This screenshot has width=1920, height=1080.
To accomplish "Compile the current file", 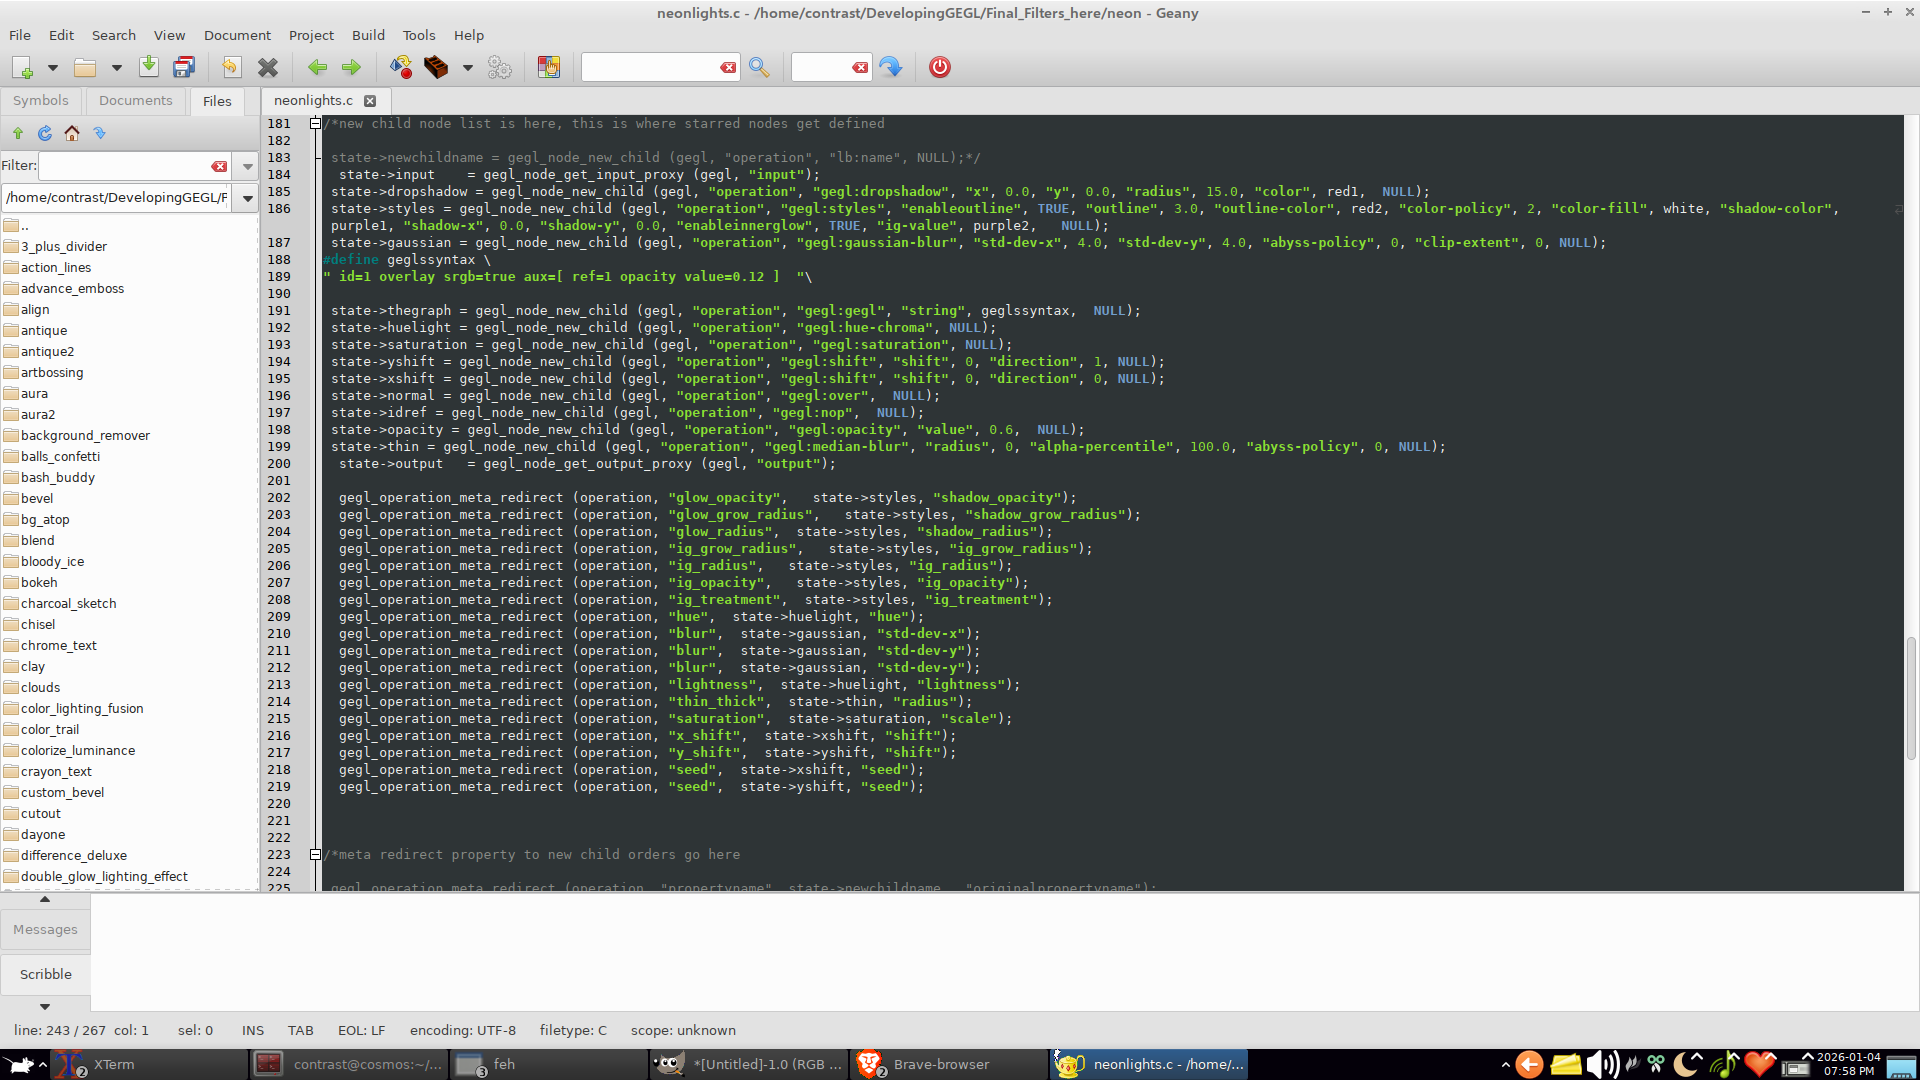I will pos(401,67).
